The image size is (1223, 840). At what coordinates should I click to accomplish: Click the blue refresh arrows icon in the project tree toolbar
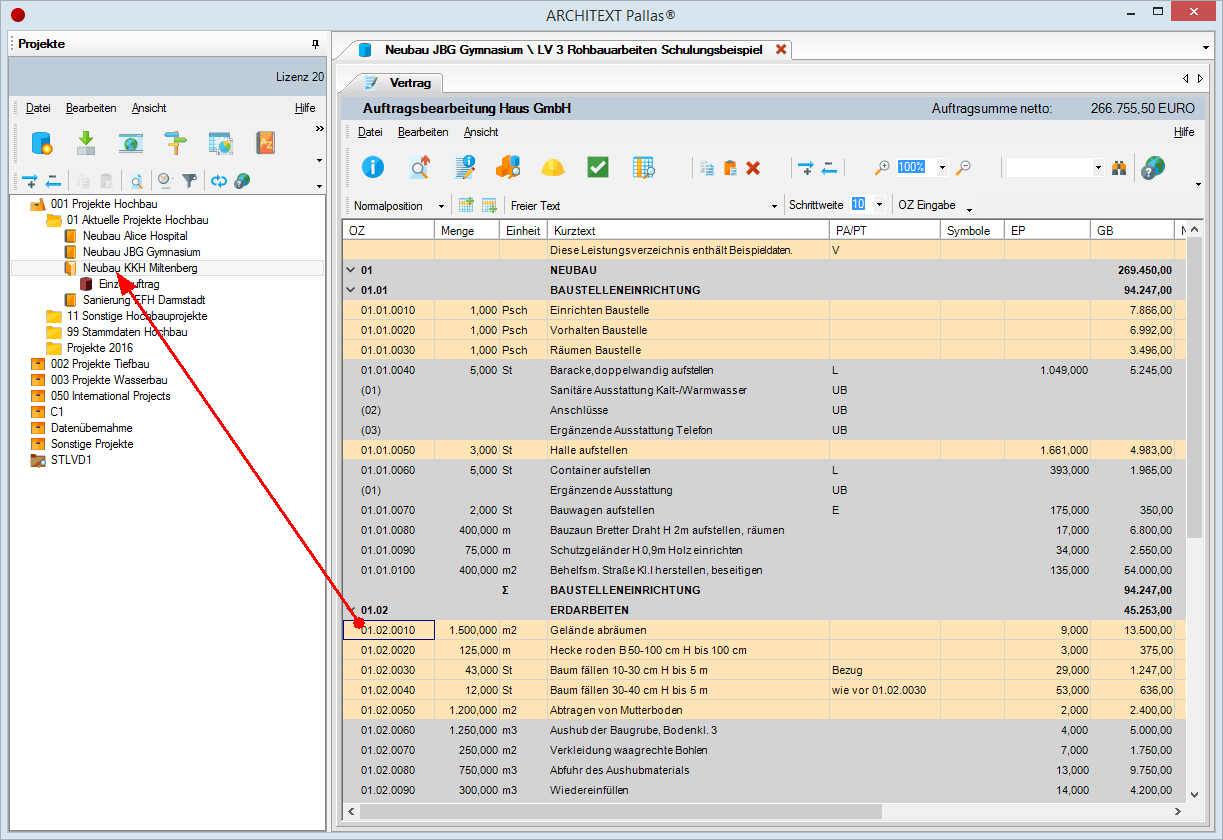point(218,181)
